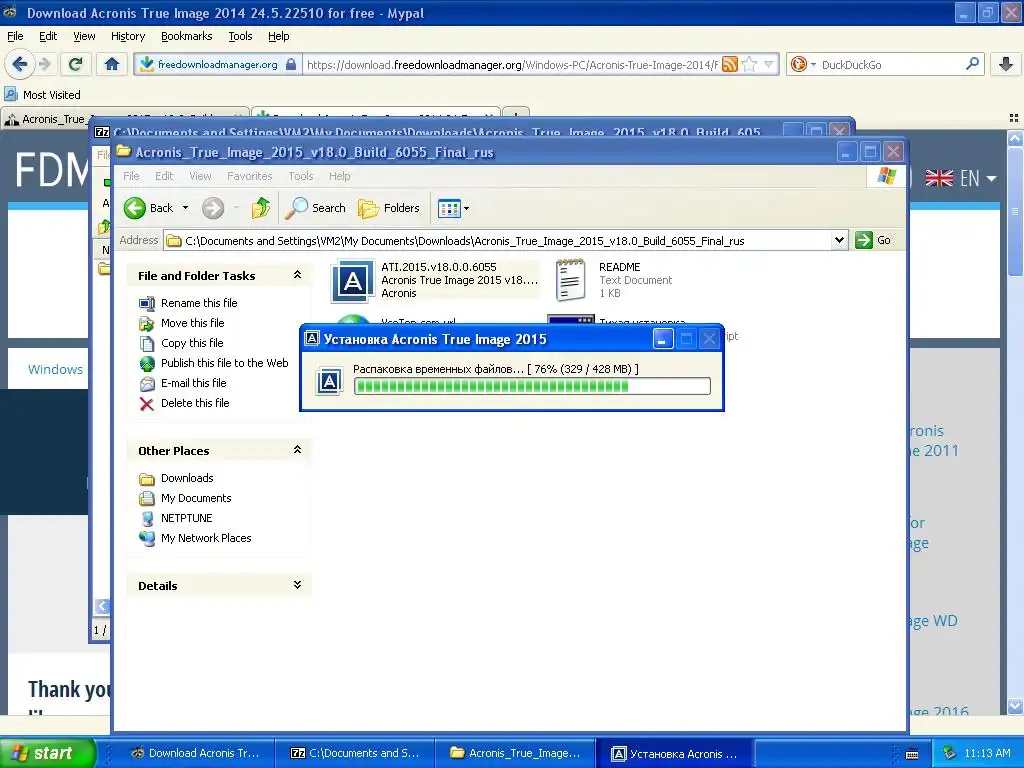Toggle the Folders pane in Explorer

[x=389, y=208]
